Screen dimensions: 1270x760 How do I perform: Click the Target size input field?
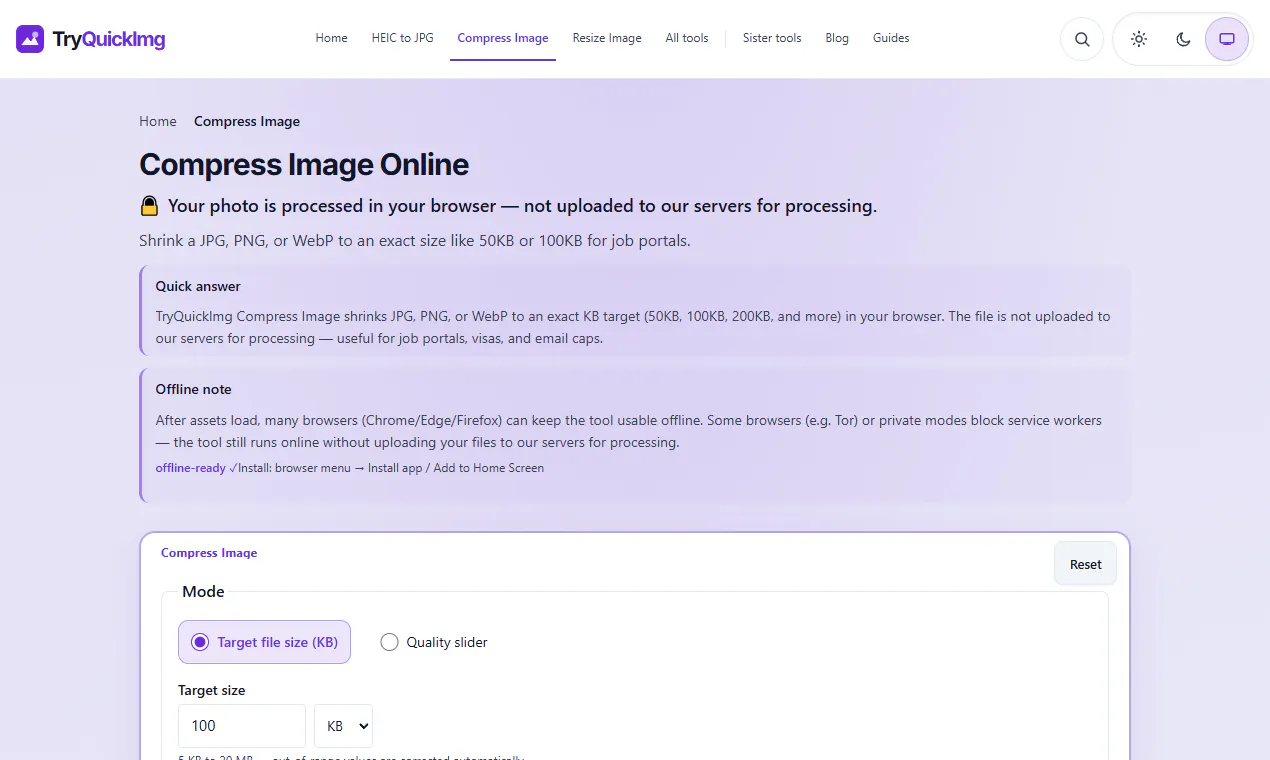(242, 726)
